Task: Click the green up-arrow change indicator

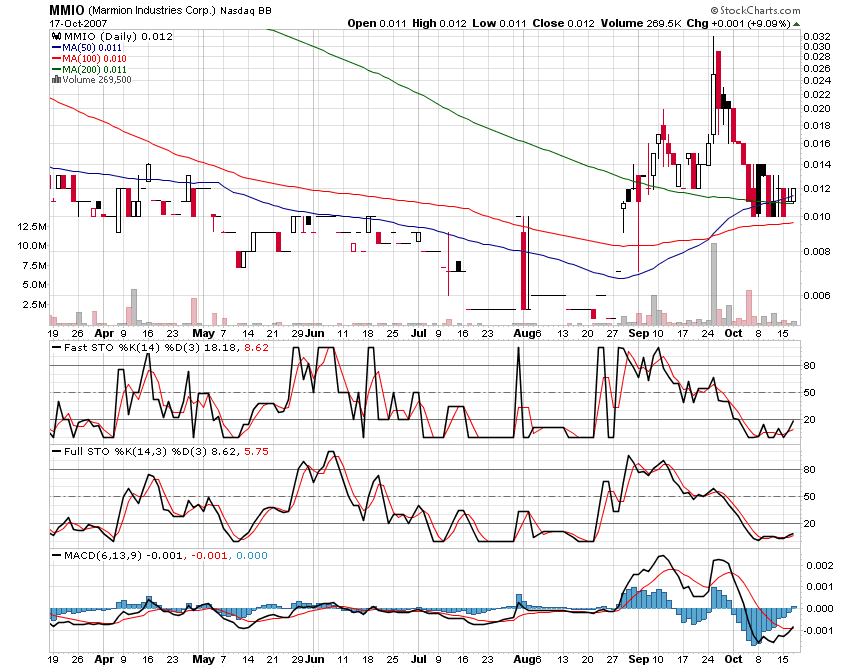Action: (x=796, y=24)
